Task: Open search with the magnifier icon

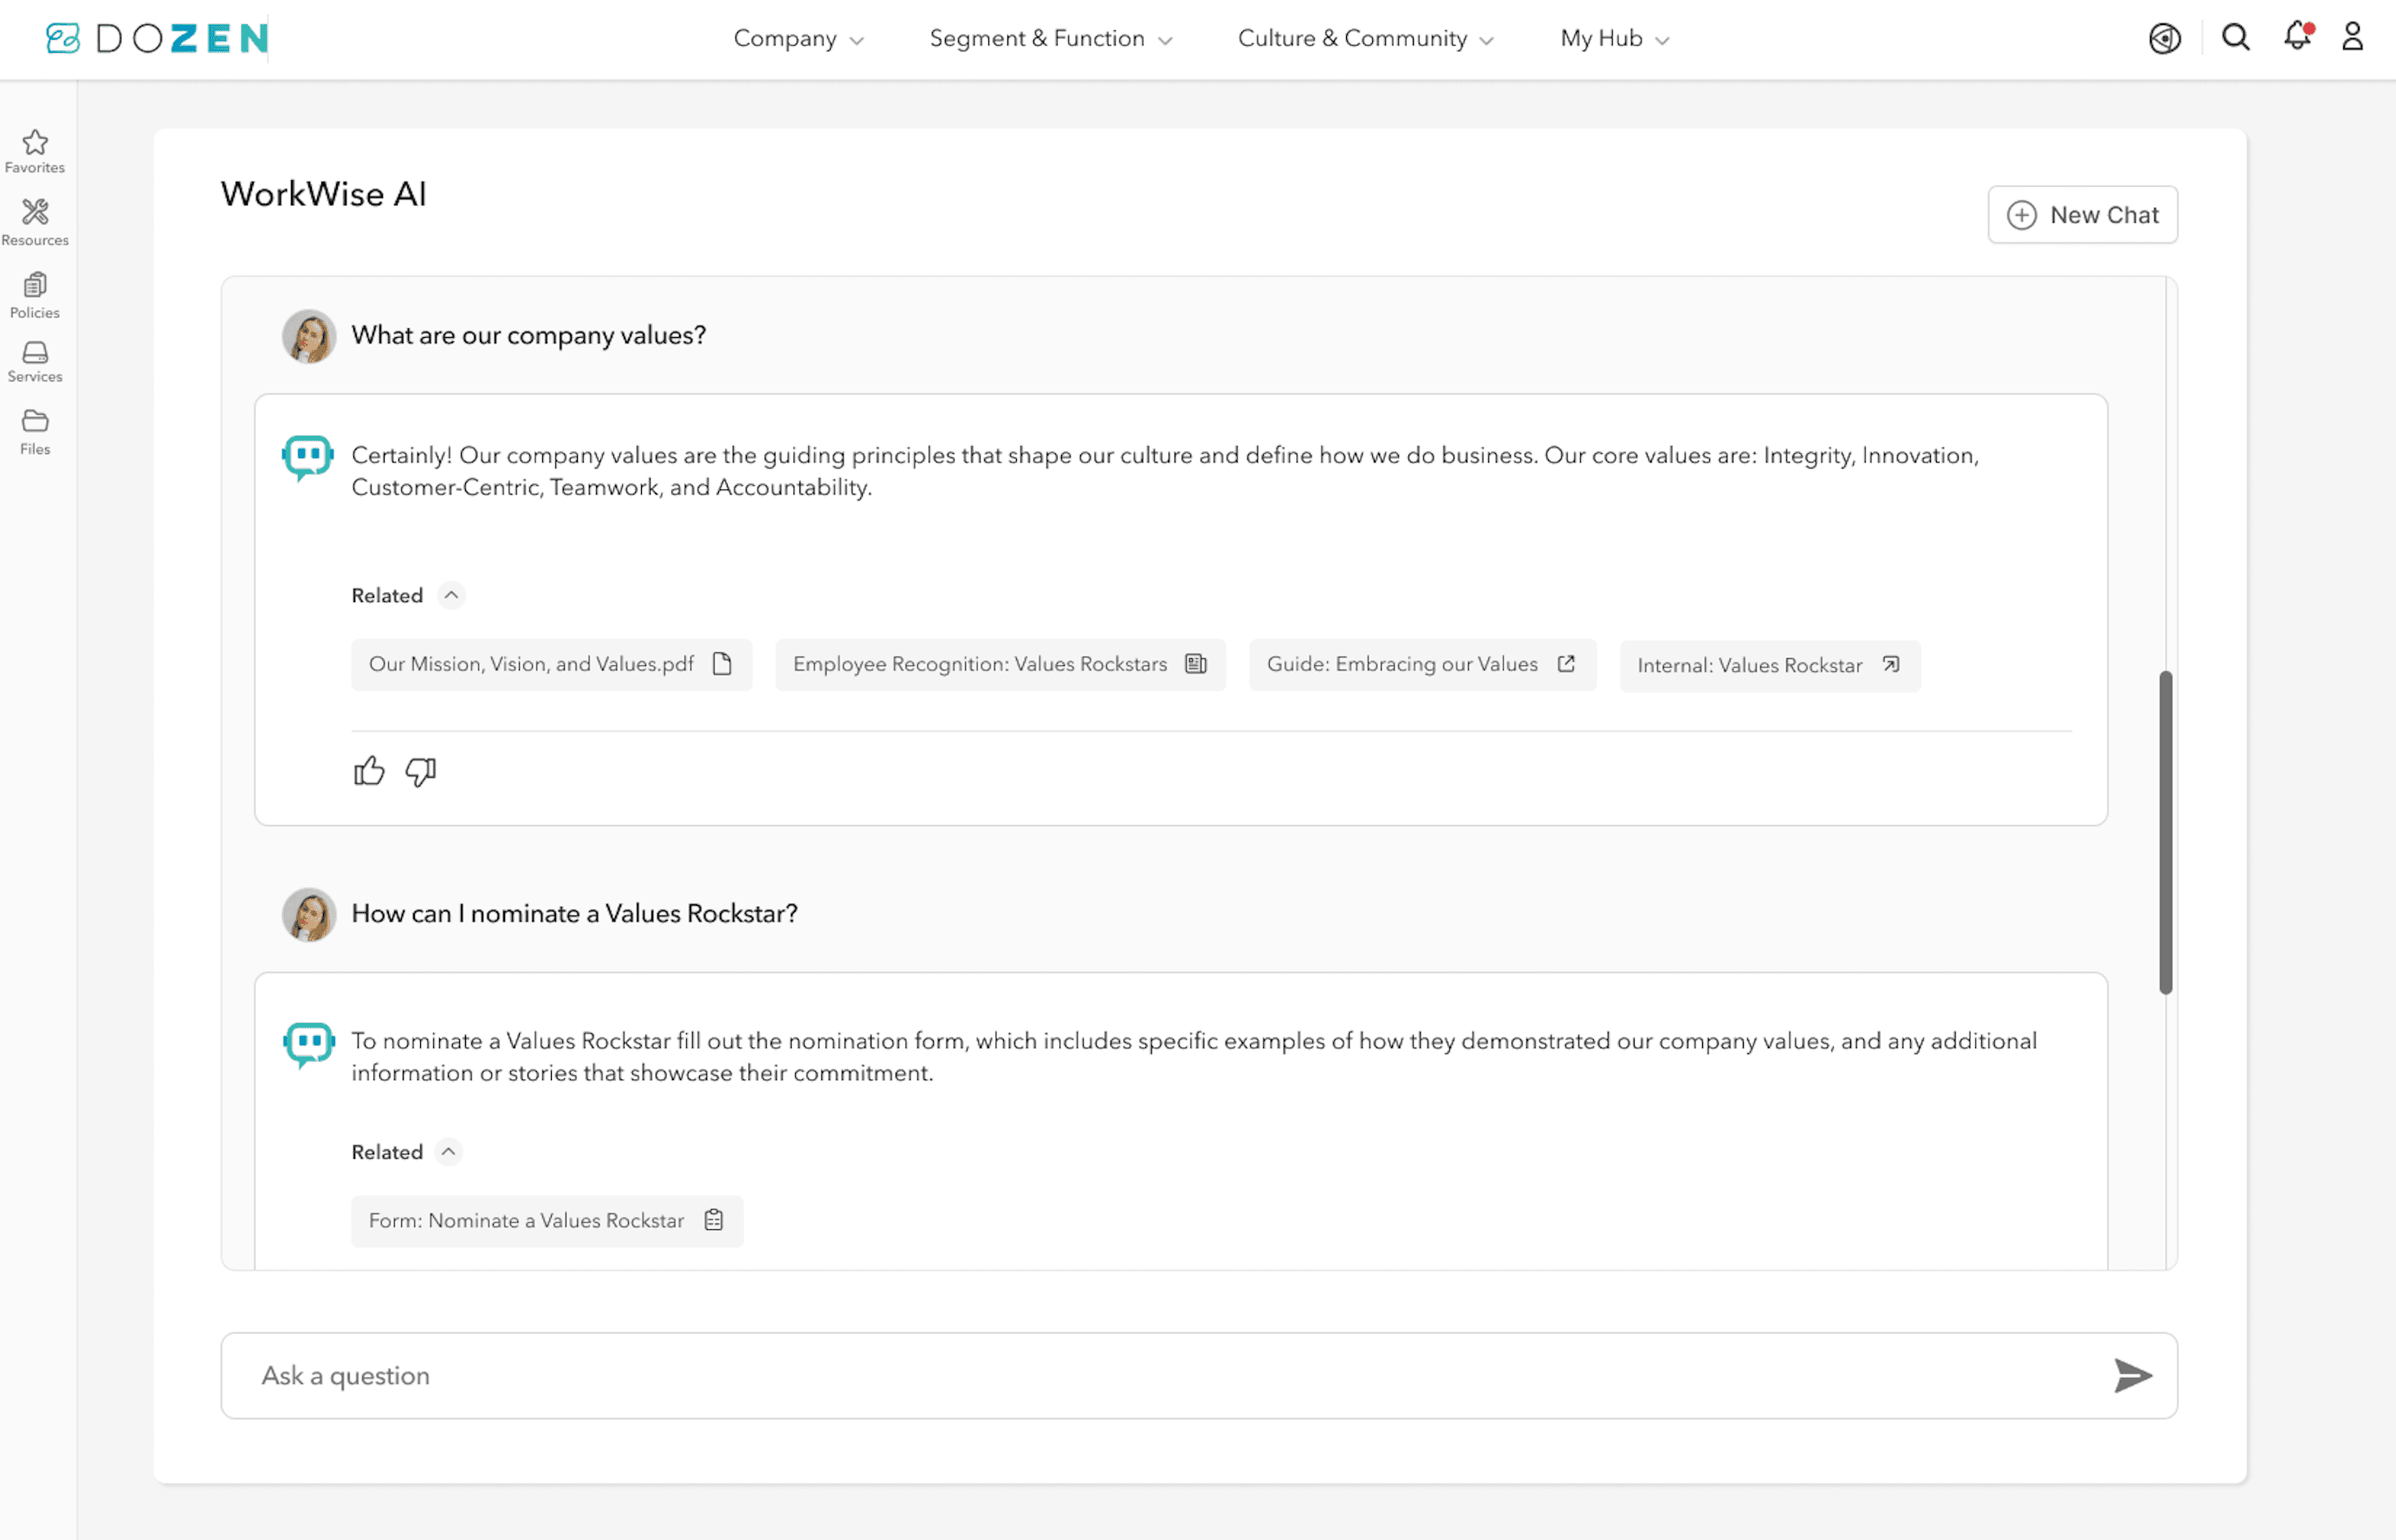Action: (2236, 38)
